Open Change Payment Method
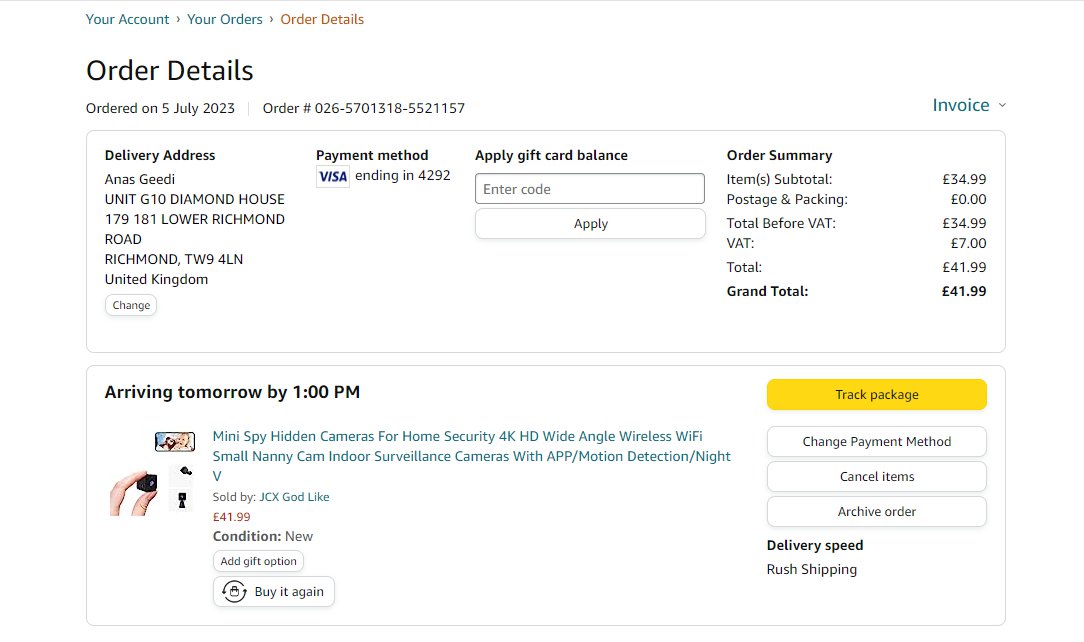1084x642 pixels. coord(876,441)
